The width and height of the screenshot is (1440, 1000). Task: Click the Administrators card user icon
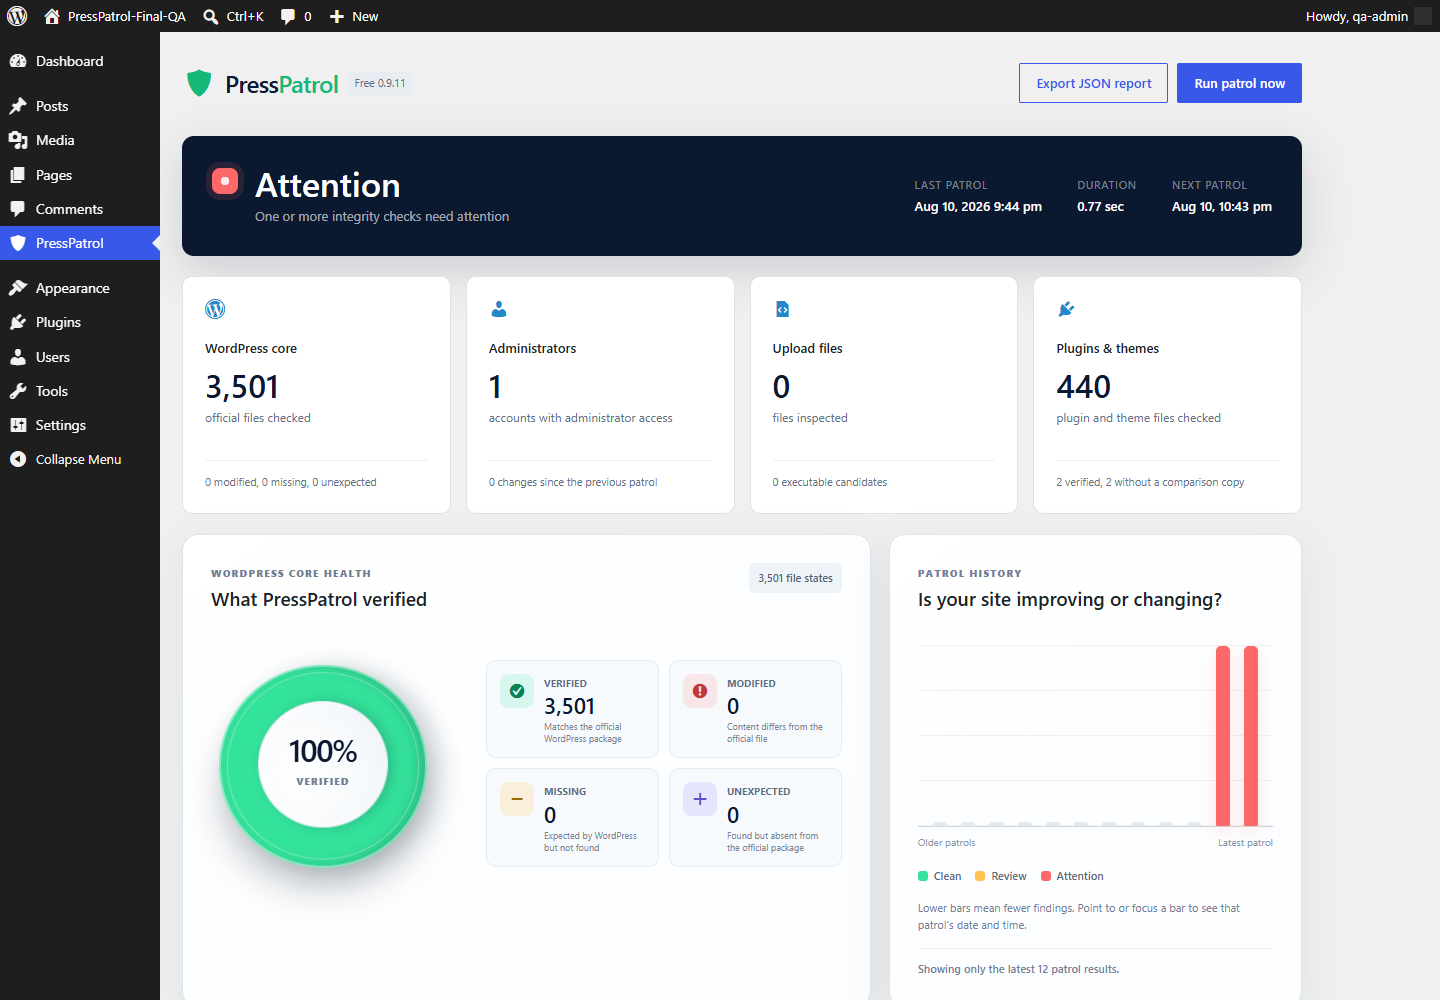click(x=498, y=309)
